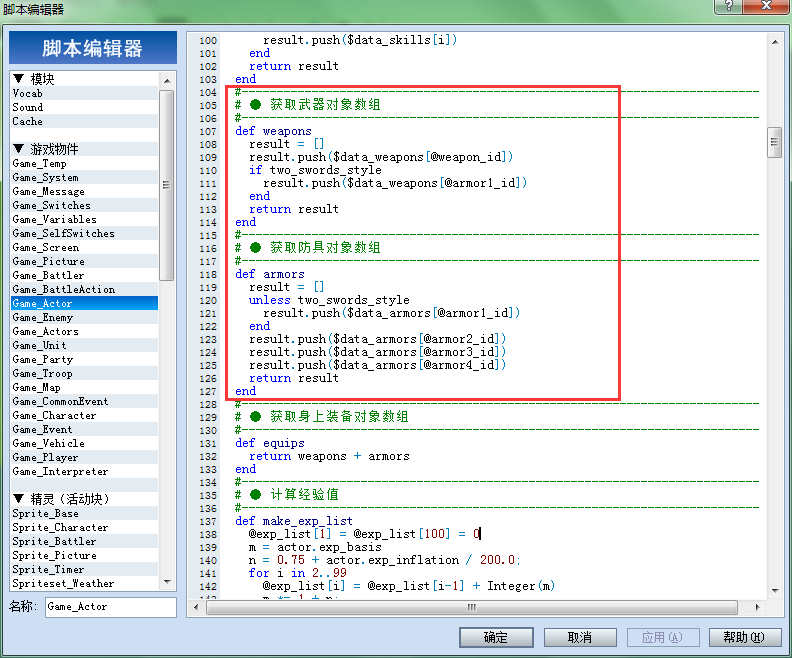Select the Cache script

[84, 122]
